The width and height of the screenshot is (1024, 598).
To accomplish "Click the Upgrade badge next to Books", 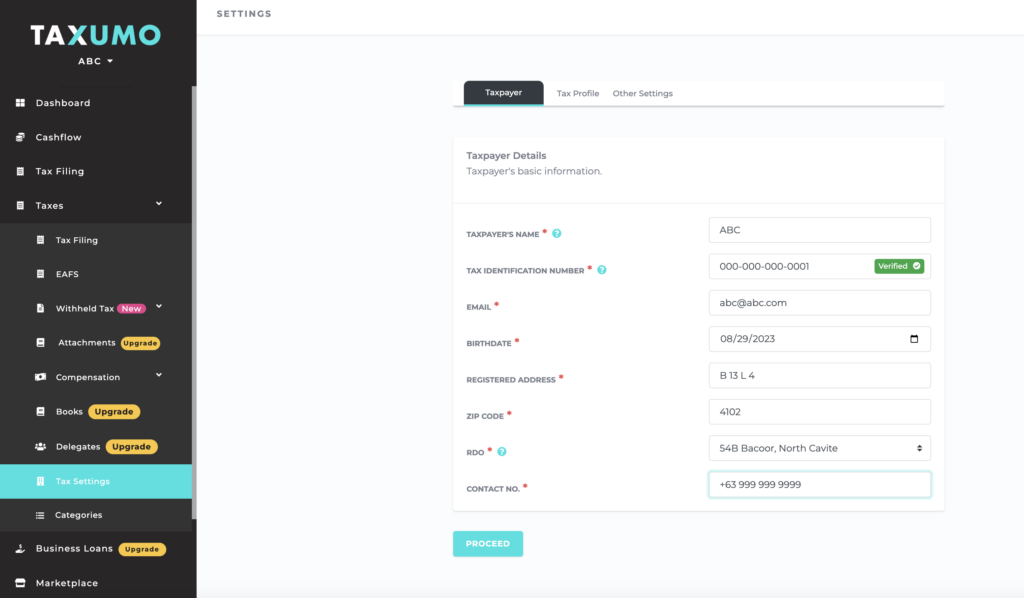I will click(x=114, y=411).
